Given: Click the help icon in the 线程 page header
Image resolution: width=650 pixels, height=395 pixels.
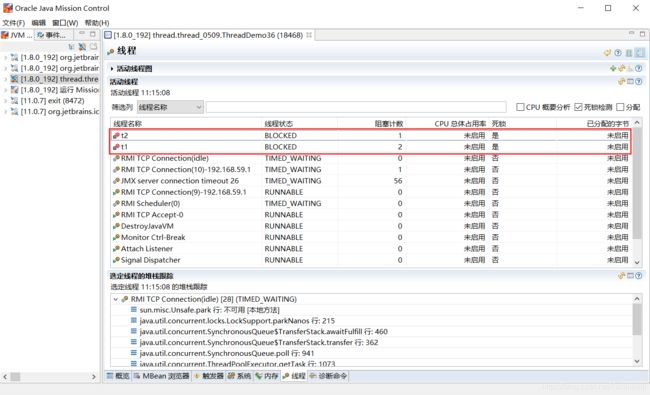Looking at the screenshot, I should (x=618, y=53).
